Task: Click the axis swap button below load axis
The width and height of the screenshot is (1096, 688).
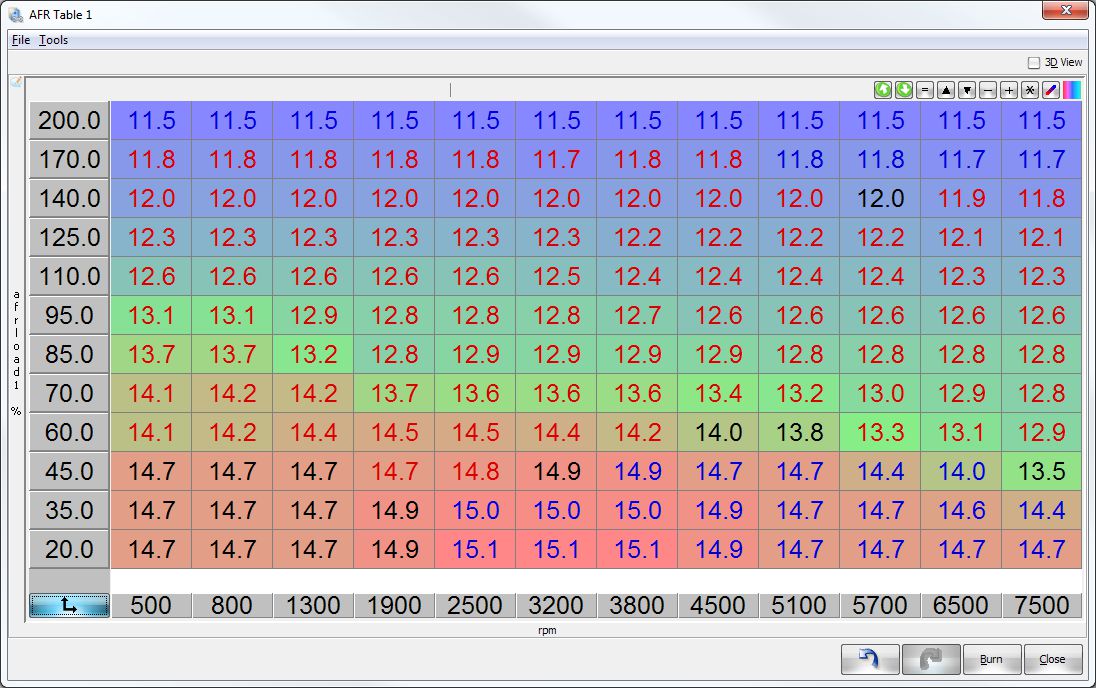Action: [x=69, y=605]
